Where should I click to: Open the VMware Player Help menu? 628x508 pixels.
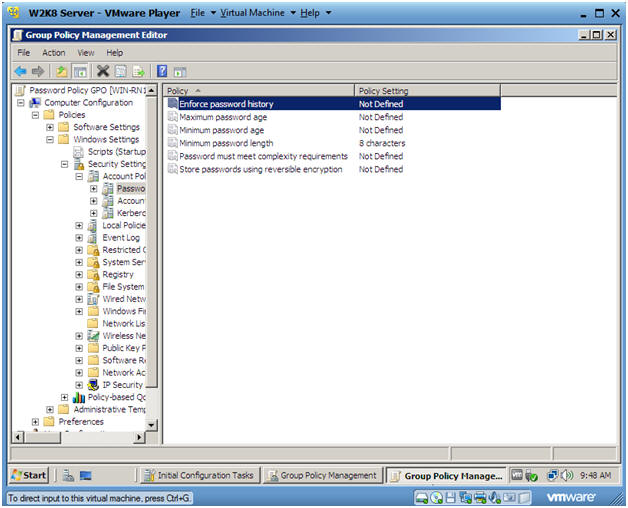[316, 13]
